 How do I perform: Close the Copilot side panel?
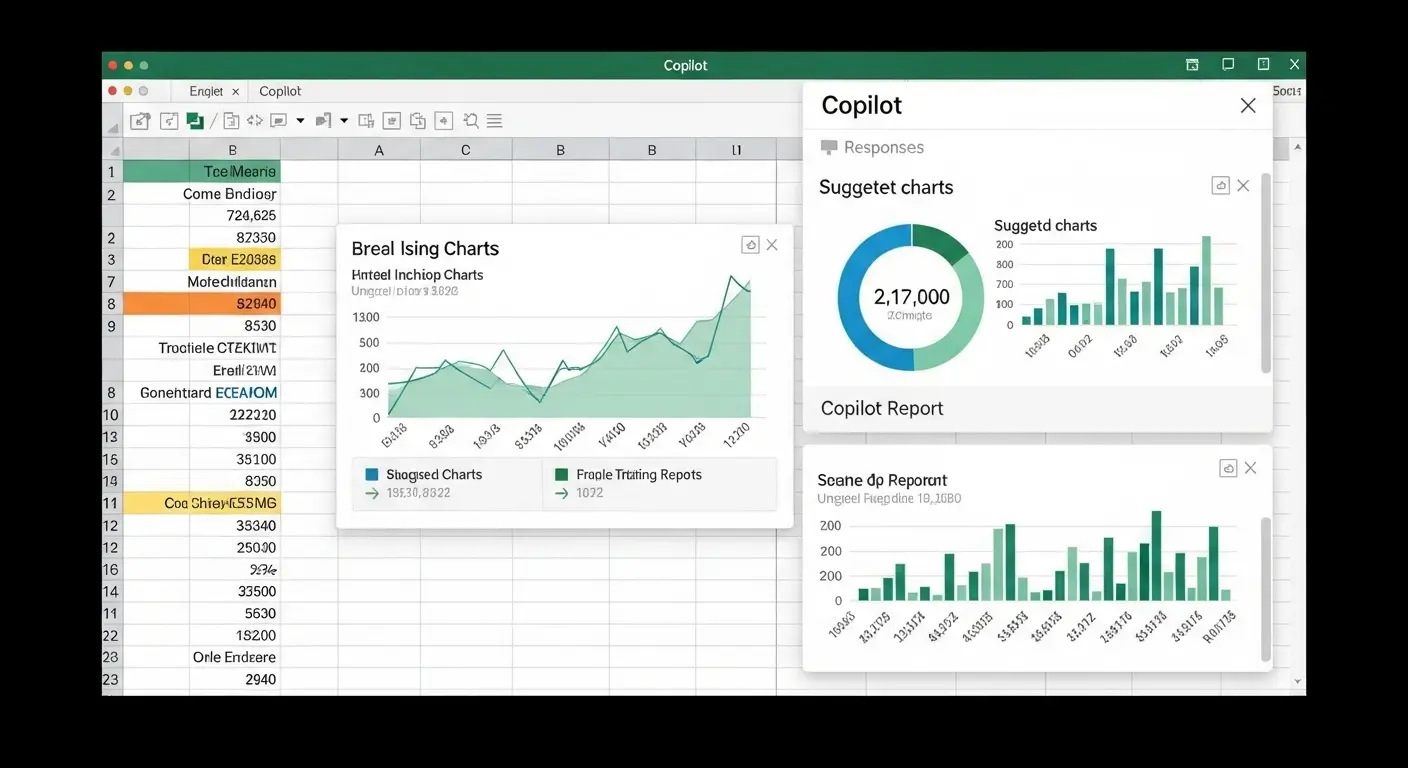click(x=1248, y=105)
